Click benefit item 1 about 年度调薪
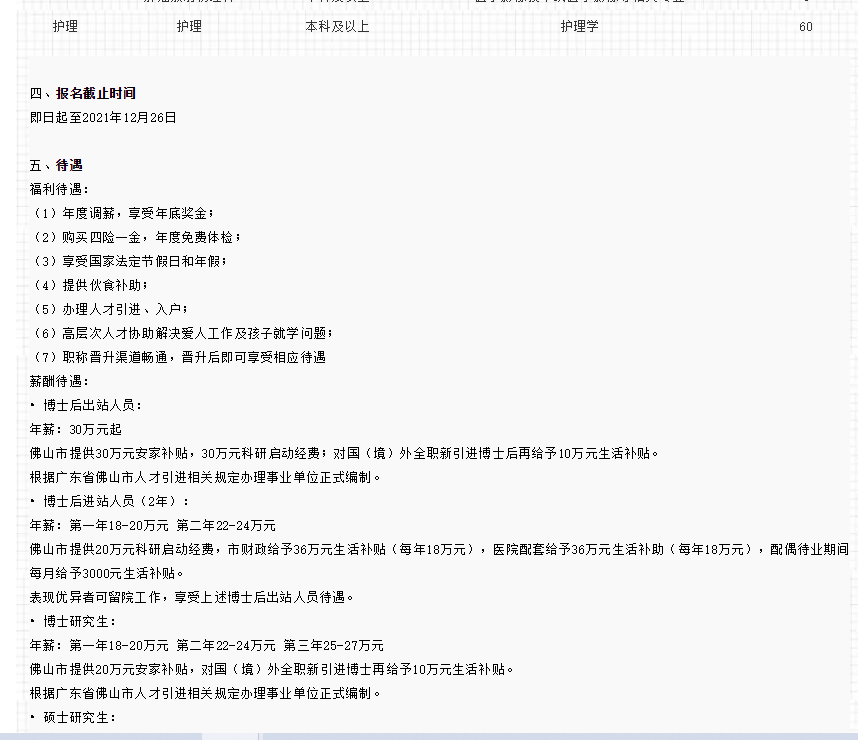 point(123,213)
